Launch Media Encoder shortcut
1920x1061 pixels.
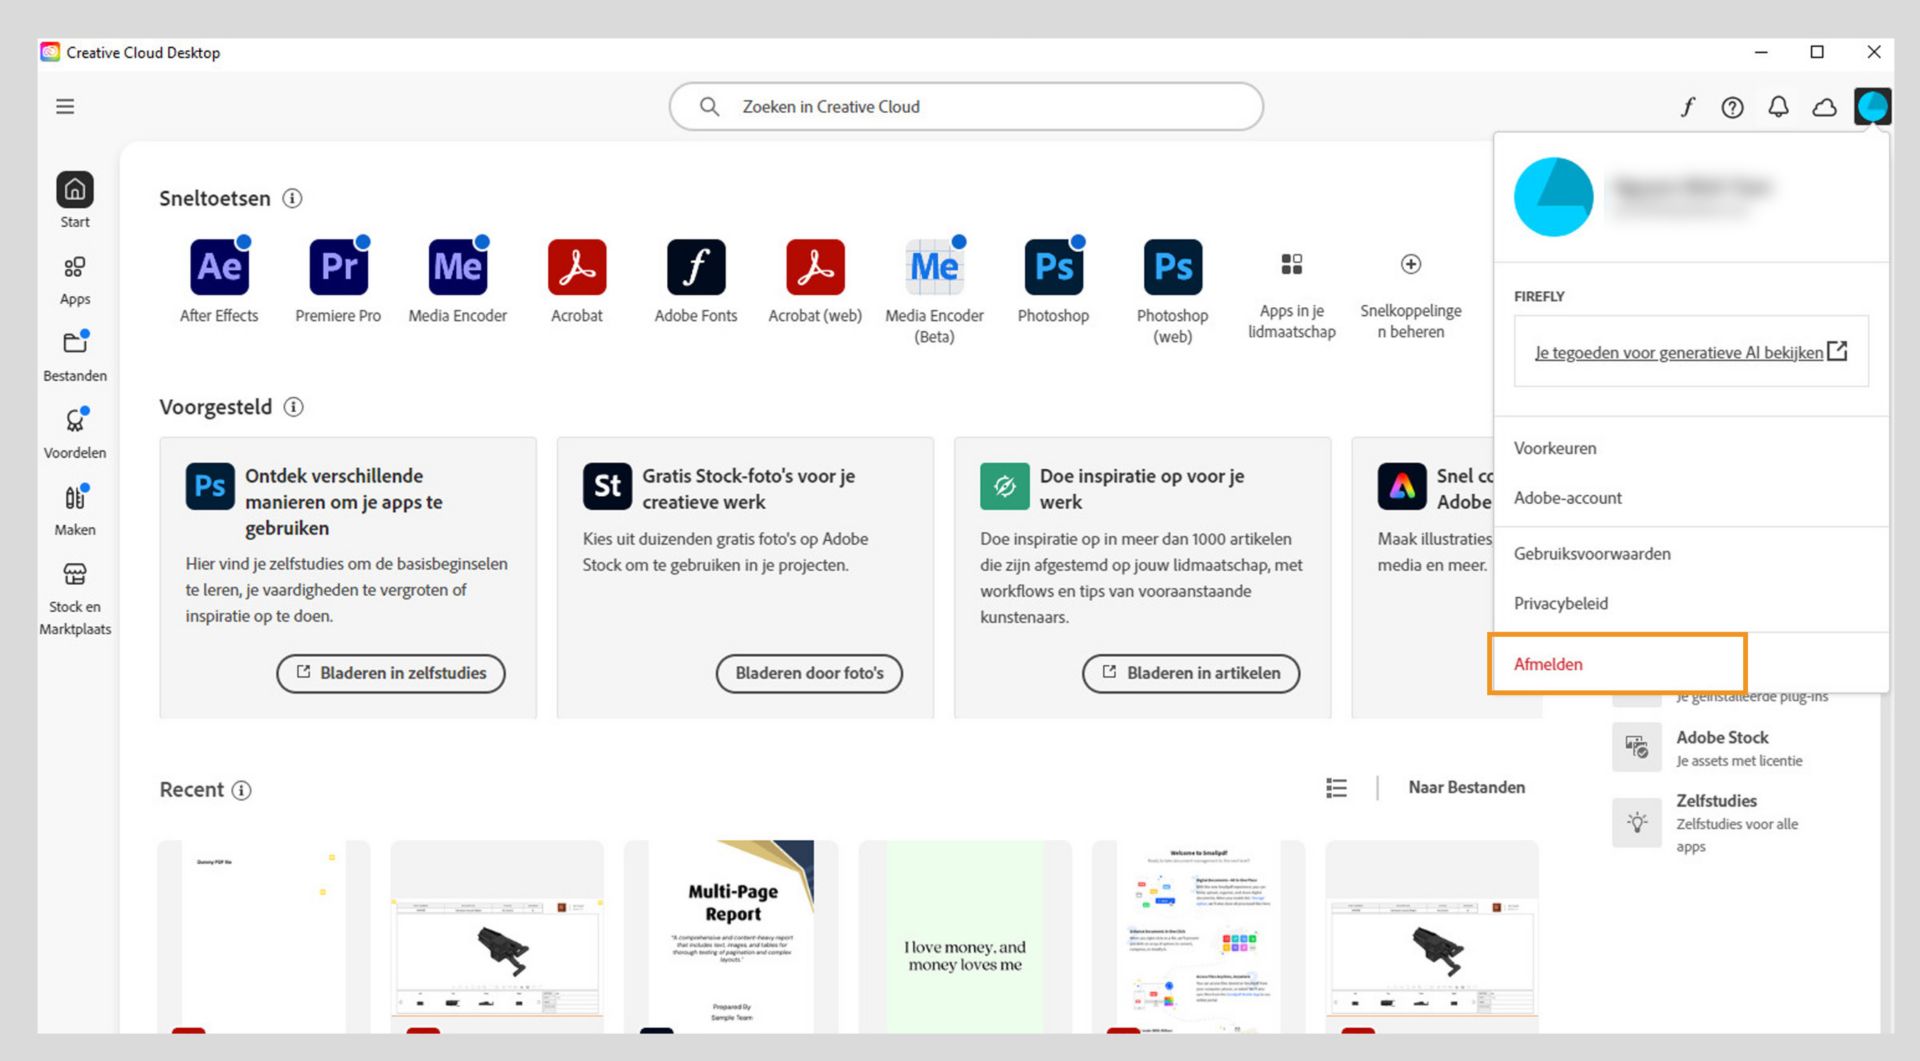pos(458,267)
